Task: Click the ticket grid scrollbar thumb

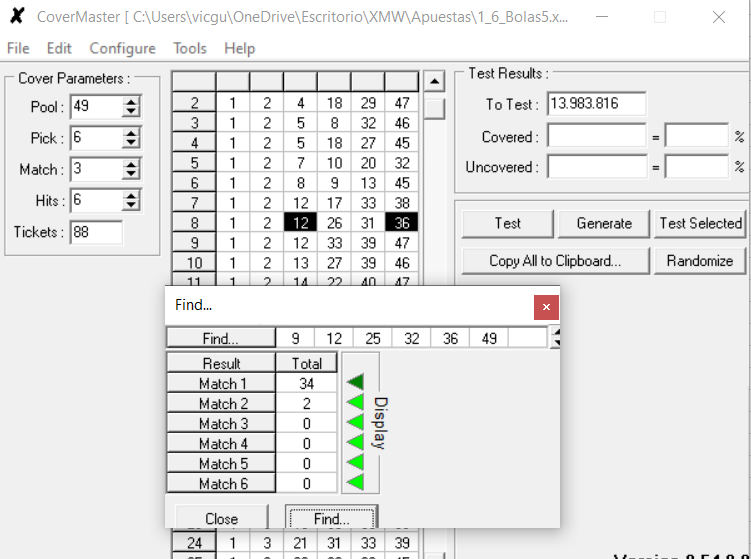Action: 434,109
